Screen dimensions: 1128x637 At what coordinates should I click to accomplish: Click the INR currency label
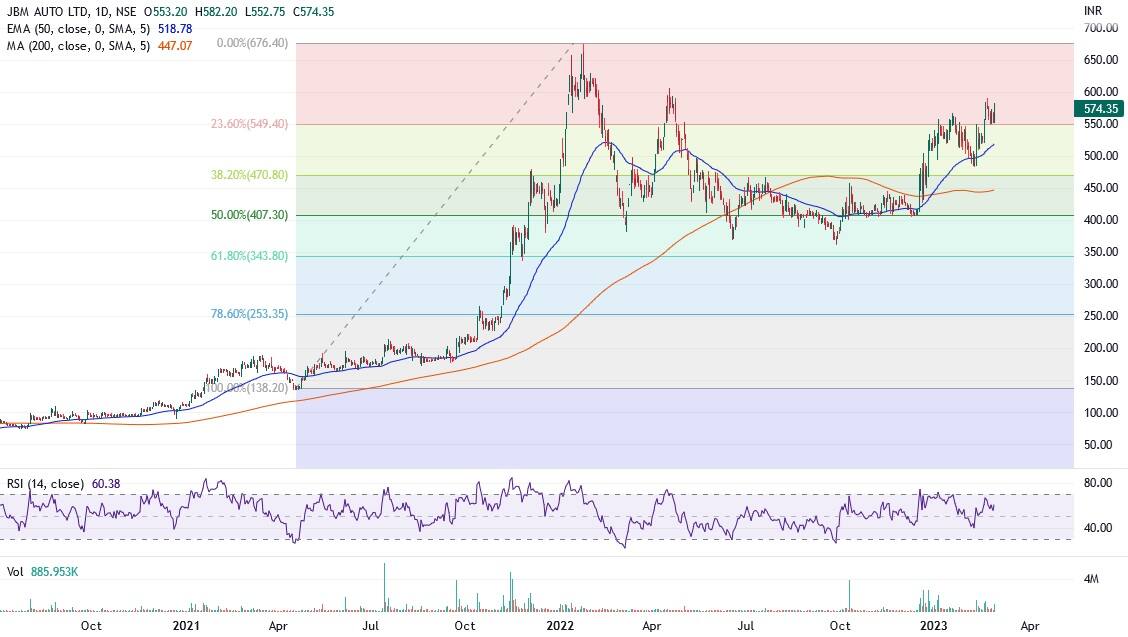(x=1094, y=10)
